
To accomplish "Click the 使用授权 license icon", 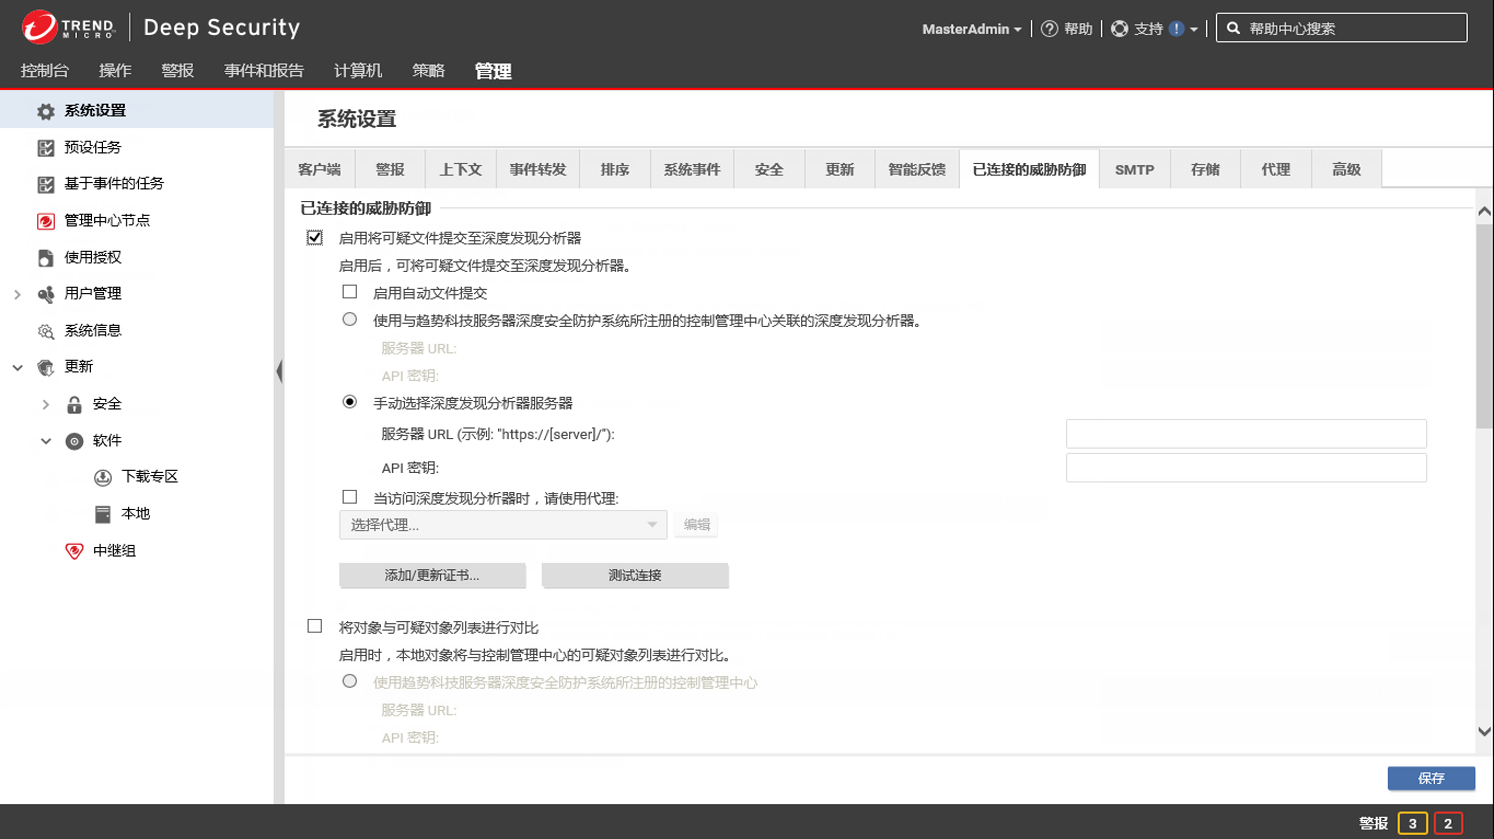I will click(45, 258).
